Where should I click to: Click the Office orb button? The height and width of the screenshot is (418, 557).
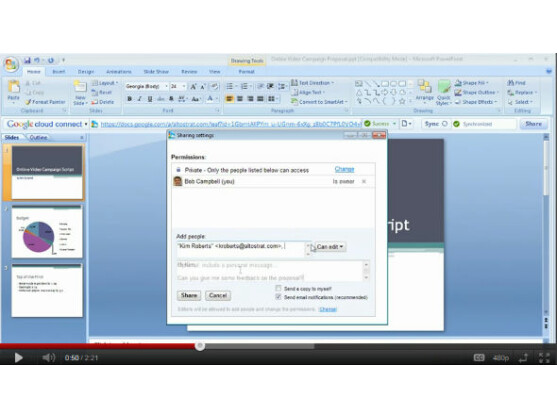tap(11, 65)
